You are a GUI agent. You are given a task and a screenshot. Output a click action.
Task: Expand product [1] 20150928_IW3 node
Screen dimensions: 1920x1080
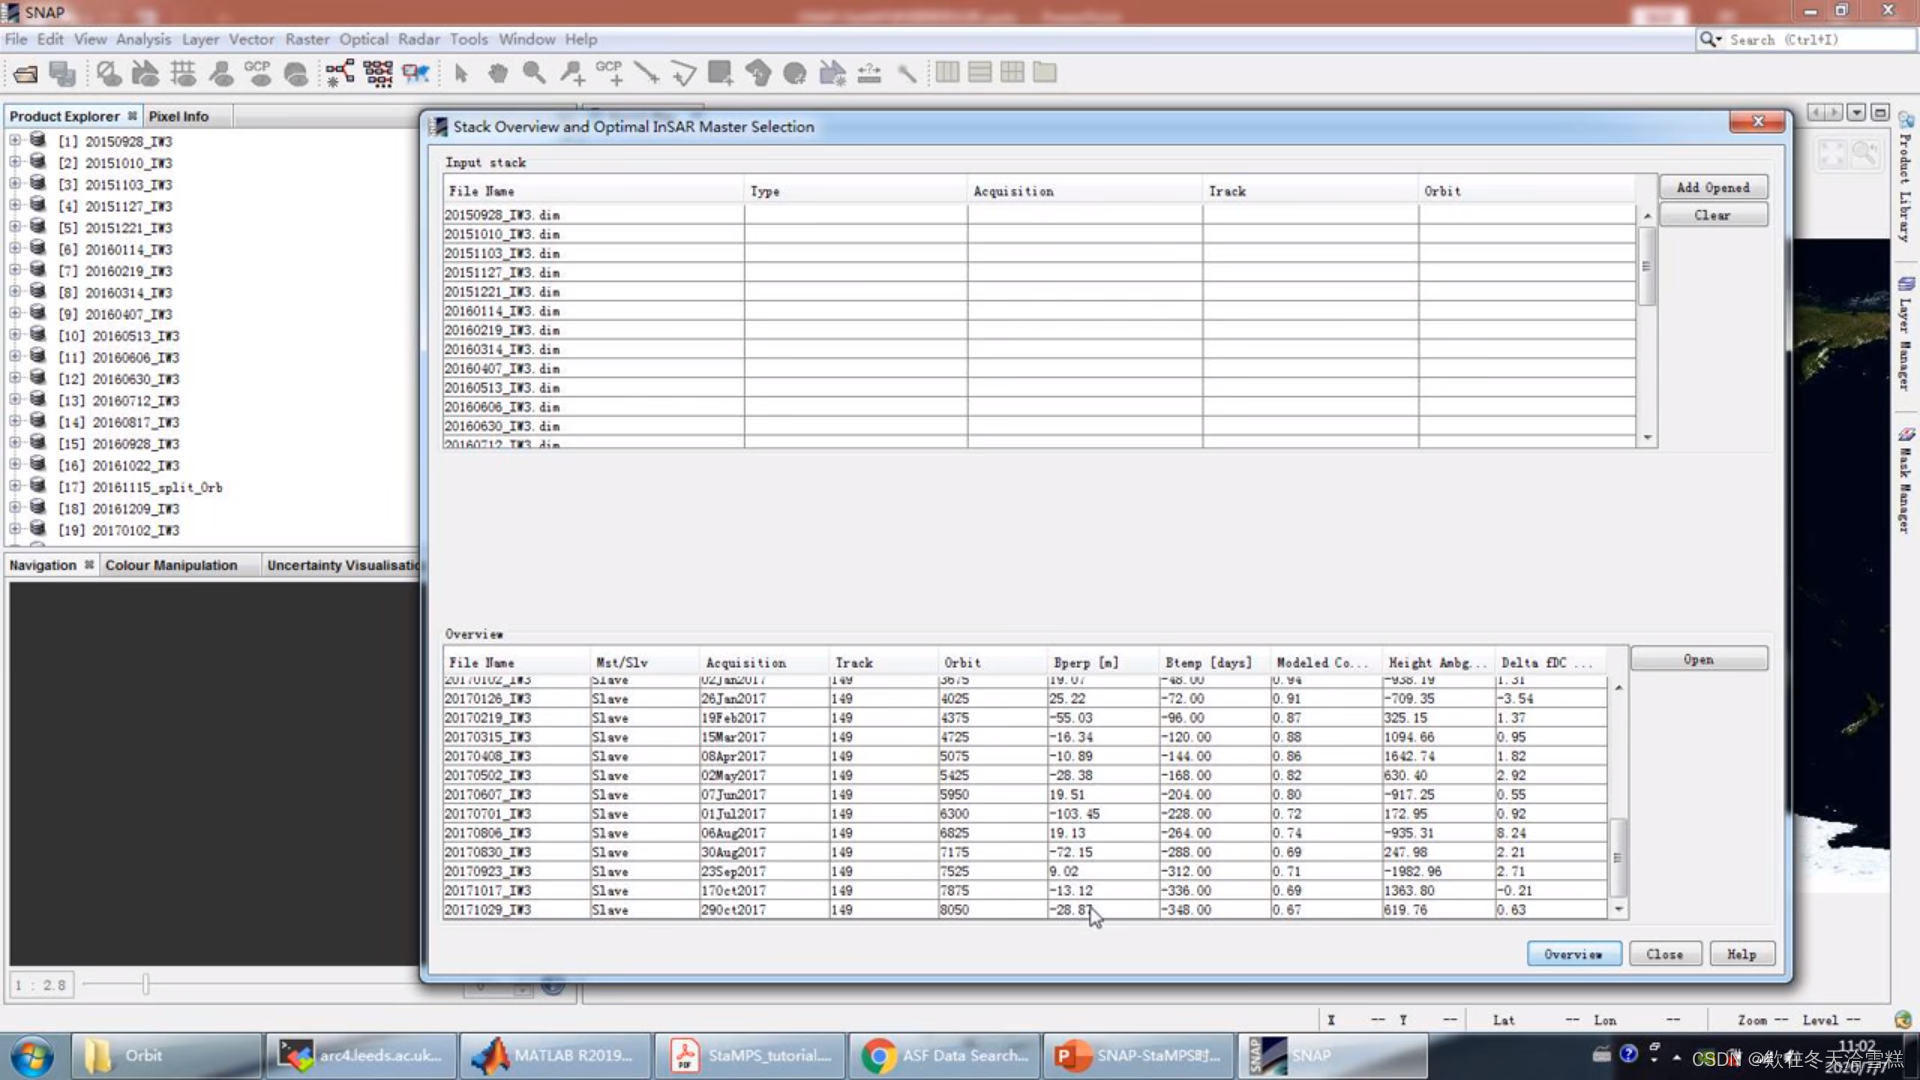tap(15, 141)
